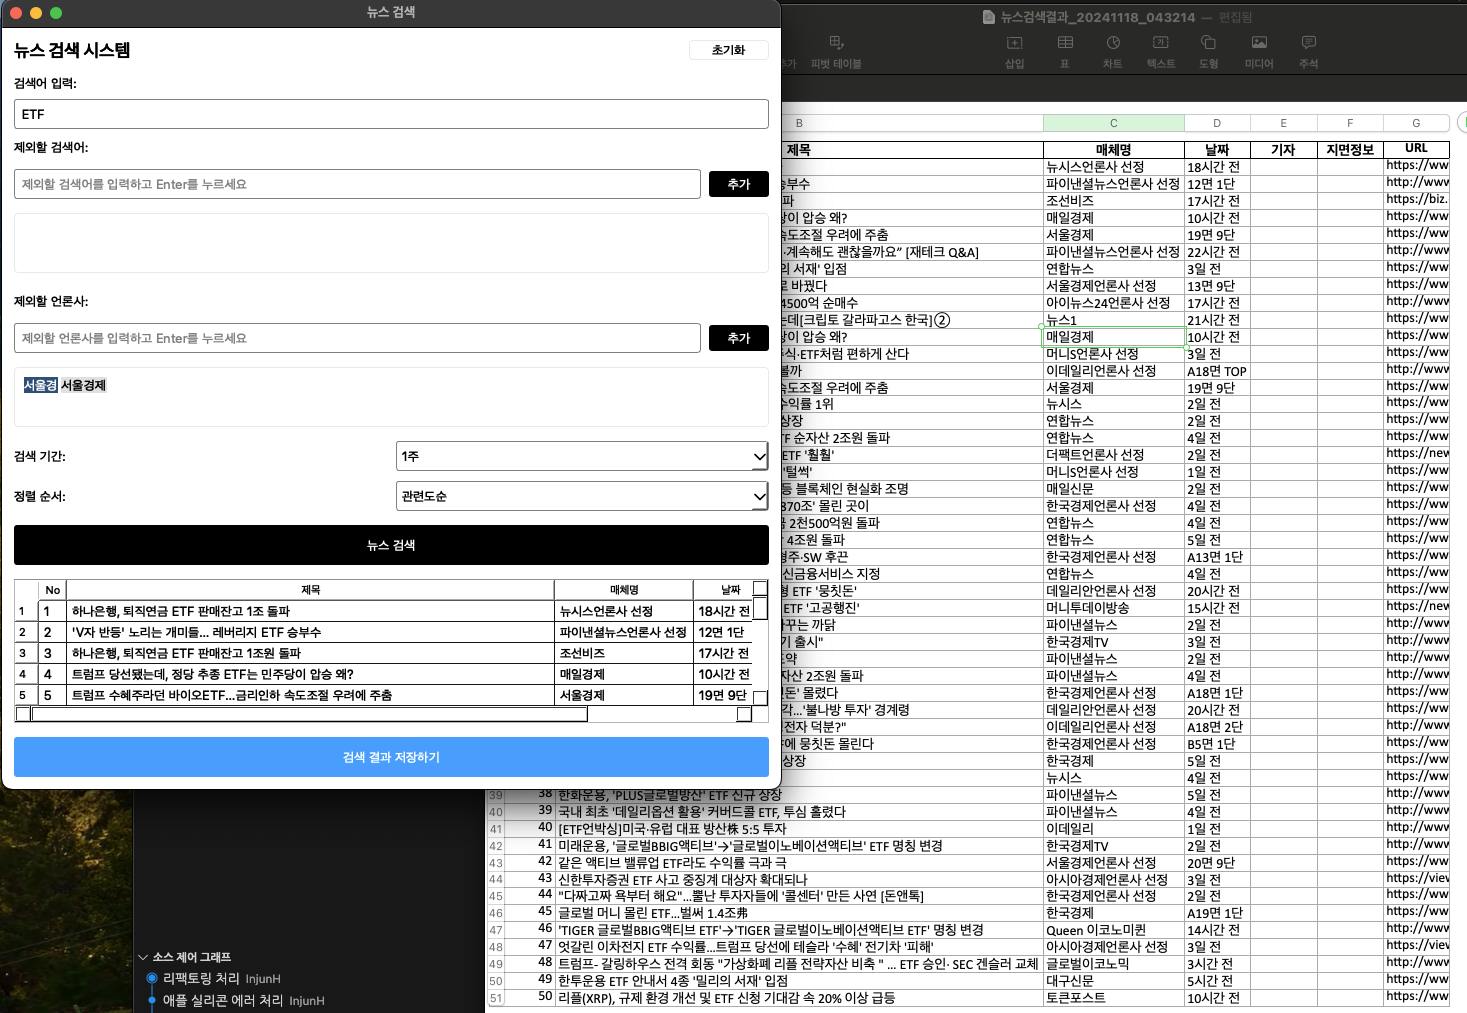Select row 51 header in Numbers
This screenshot has height=1013, width=1467.
click(x=496, y=998)
